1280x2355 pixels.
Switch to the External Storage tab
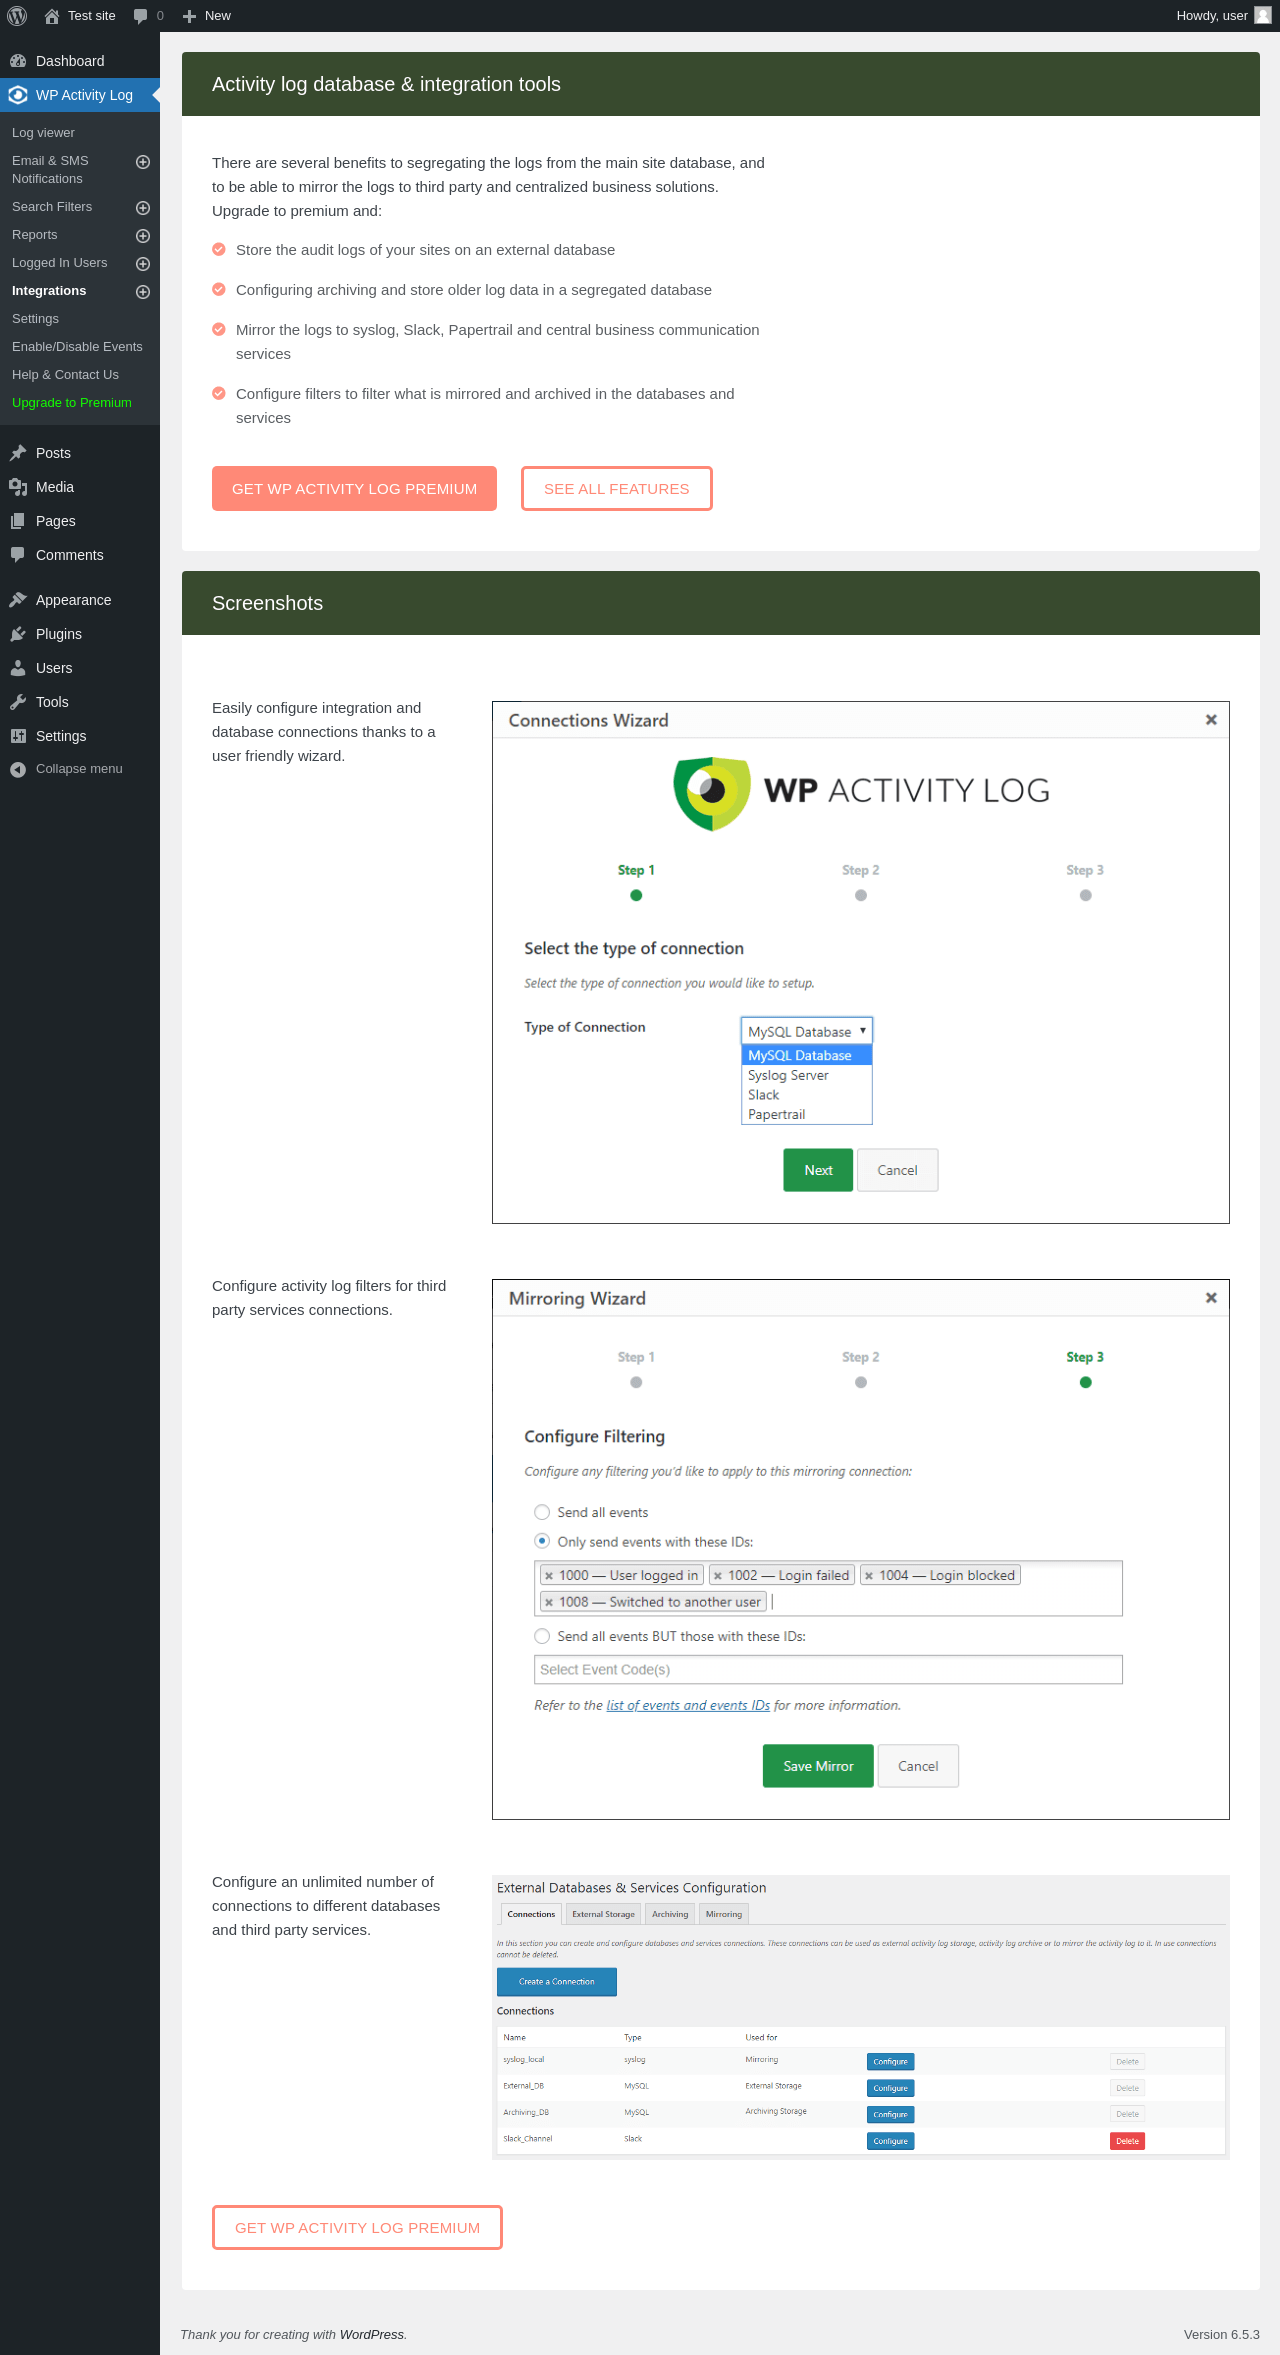(603, 1914)
